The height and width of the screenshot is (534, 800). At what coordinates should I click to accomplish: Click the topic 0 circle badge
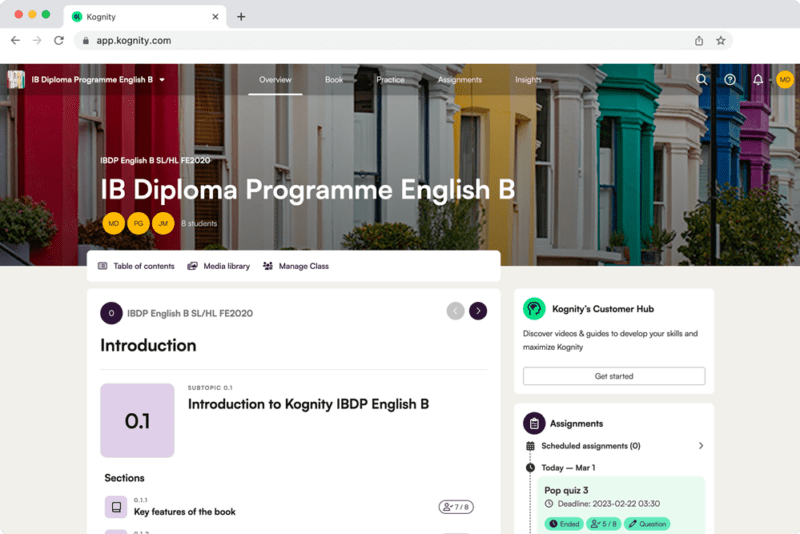click(x=111, y=313)
